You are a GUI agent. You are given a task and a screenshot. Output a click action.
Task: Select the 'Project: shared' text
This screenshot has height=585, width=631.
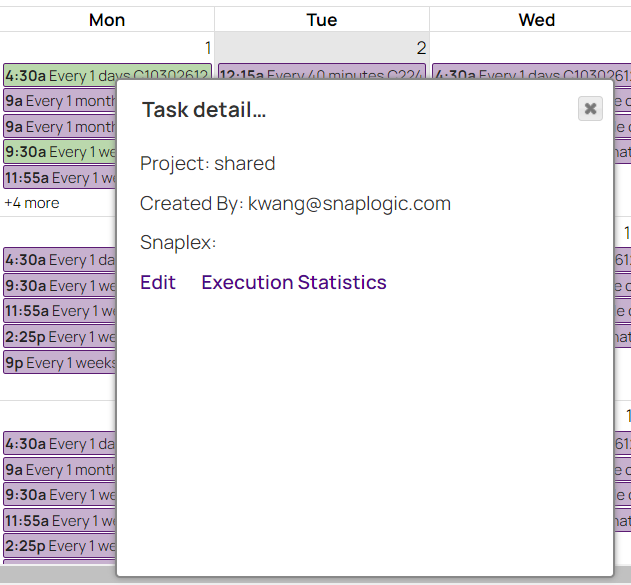(208, 163)
